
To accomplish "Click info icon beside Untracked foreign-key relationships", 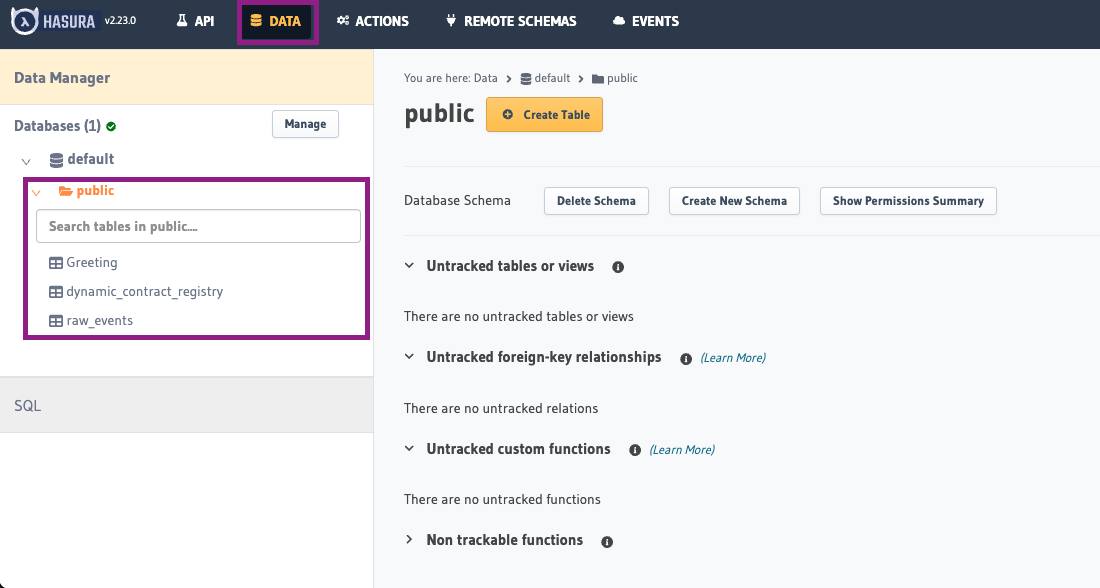I will click(x=686, y=358).
